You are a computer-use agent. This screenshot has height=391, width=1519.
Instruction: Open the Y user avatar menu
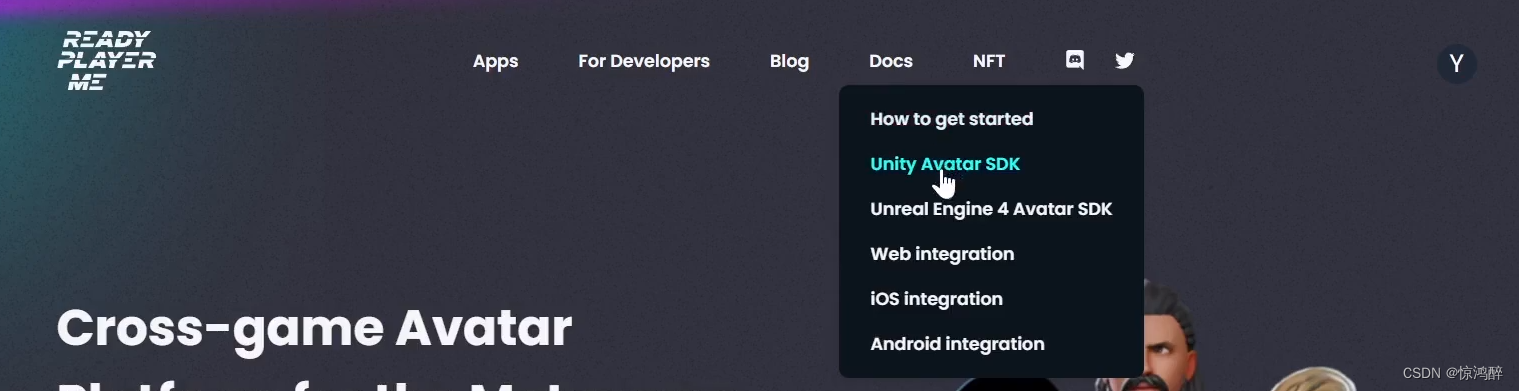[1457, 64]
